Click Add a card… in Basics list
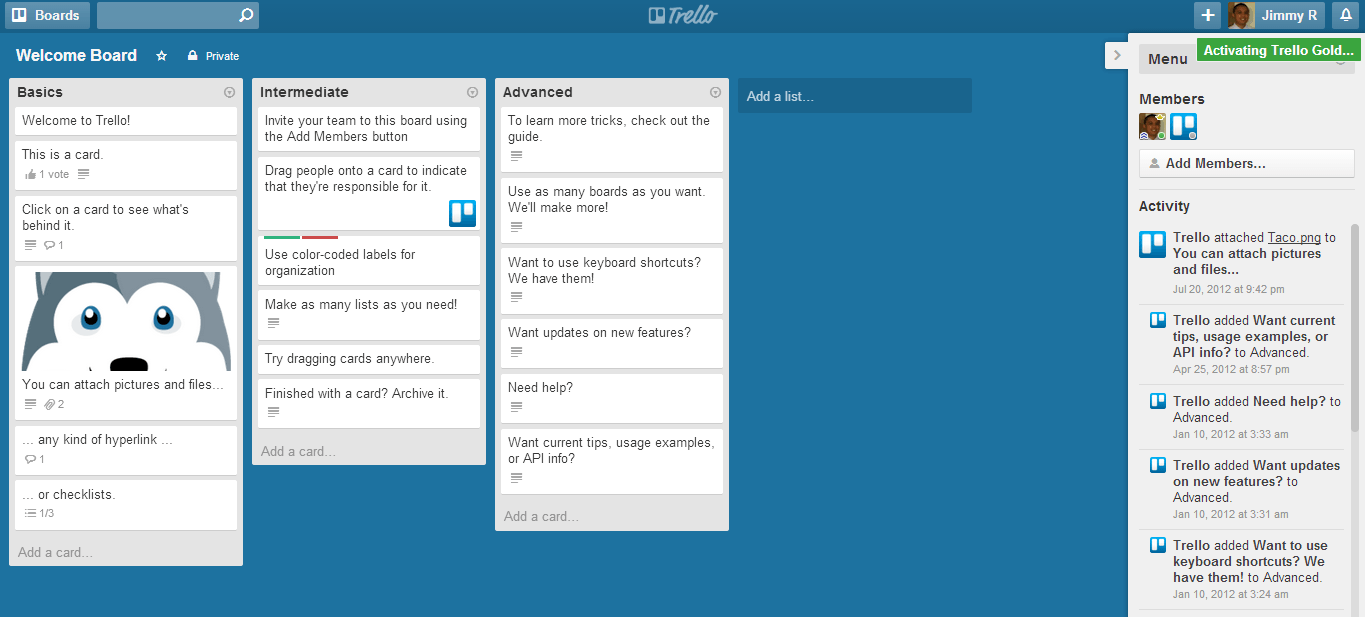 click(x=55, y=552)
